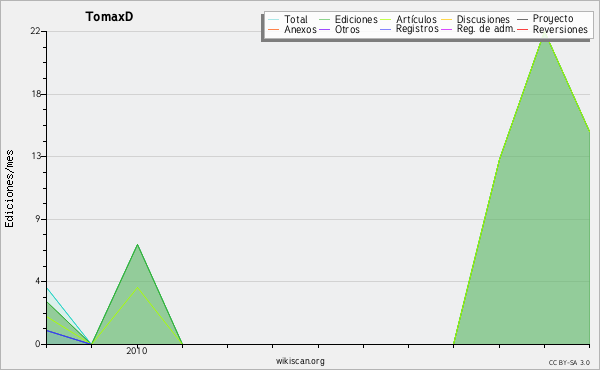Click the purple Otros legend line swatch
The image size is (600, 370).
point(324,29)
